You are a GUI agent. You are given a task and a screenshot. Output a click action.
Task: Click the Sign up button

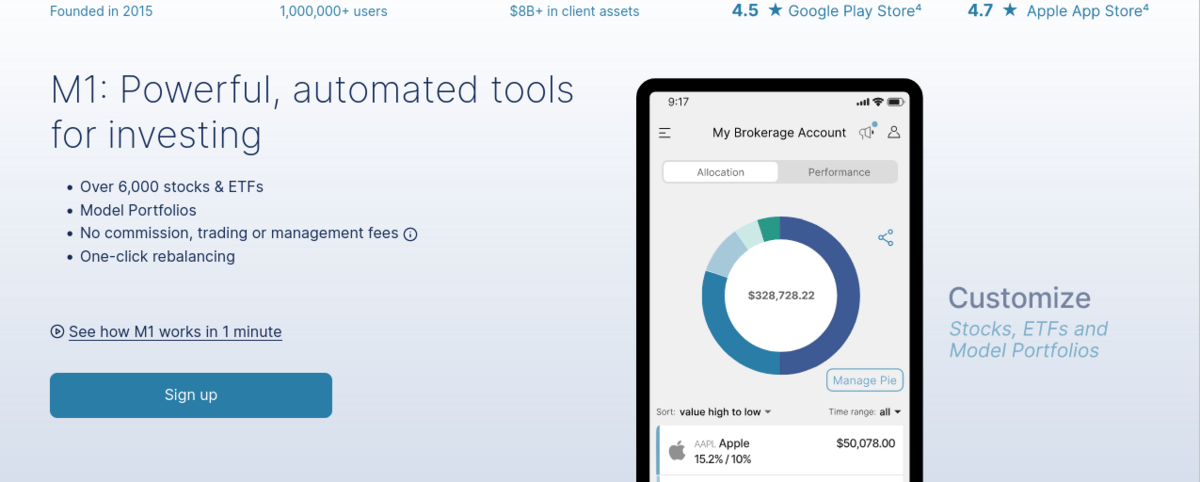point(191,395)
